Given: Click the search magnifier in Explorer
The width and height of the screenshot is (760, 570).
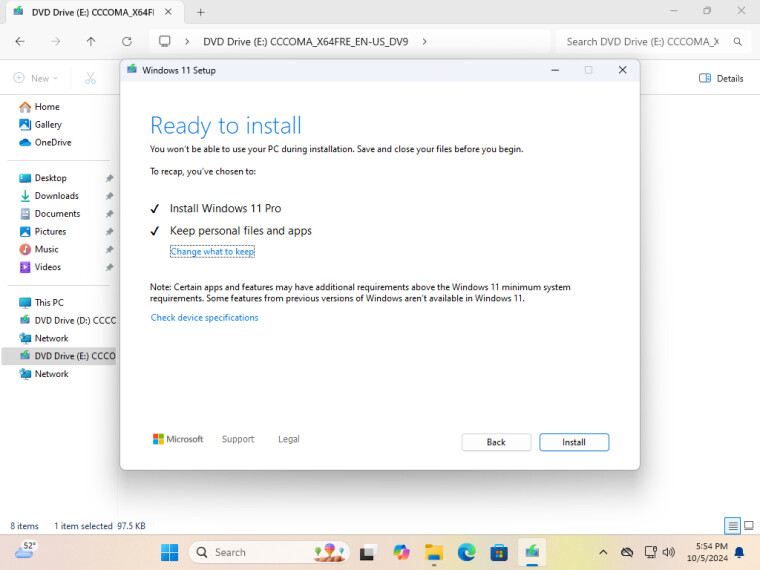Looking at the screenshot, I should (x=737, y=42).
